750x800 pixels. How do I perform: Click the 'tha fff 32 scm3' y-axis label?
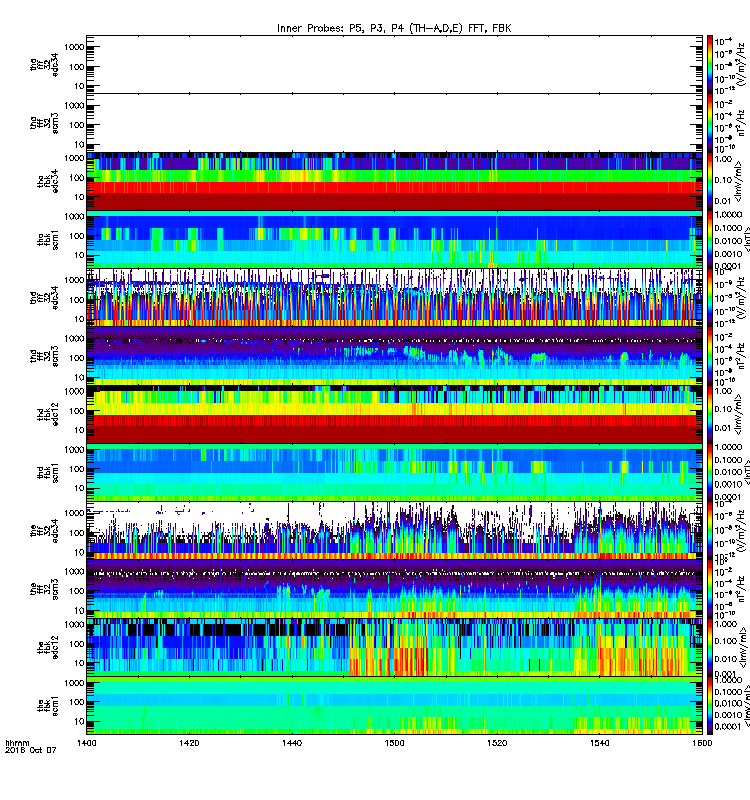pos(44,123)
